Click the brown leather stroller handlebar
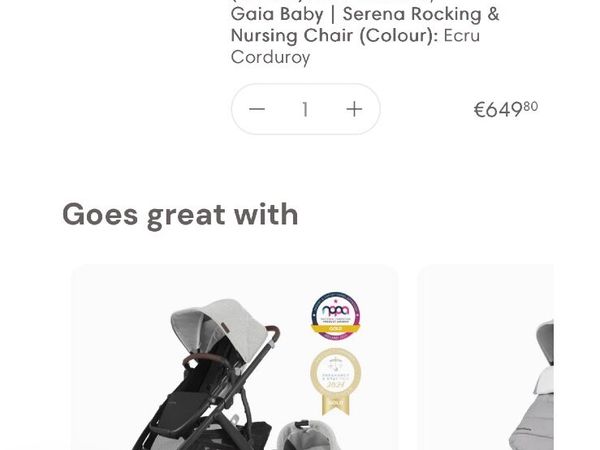 point(272,333)
